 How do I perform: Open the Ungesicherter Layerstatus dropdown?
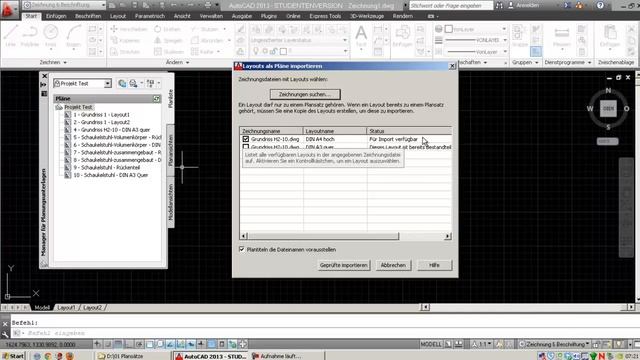pos(300,40)
